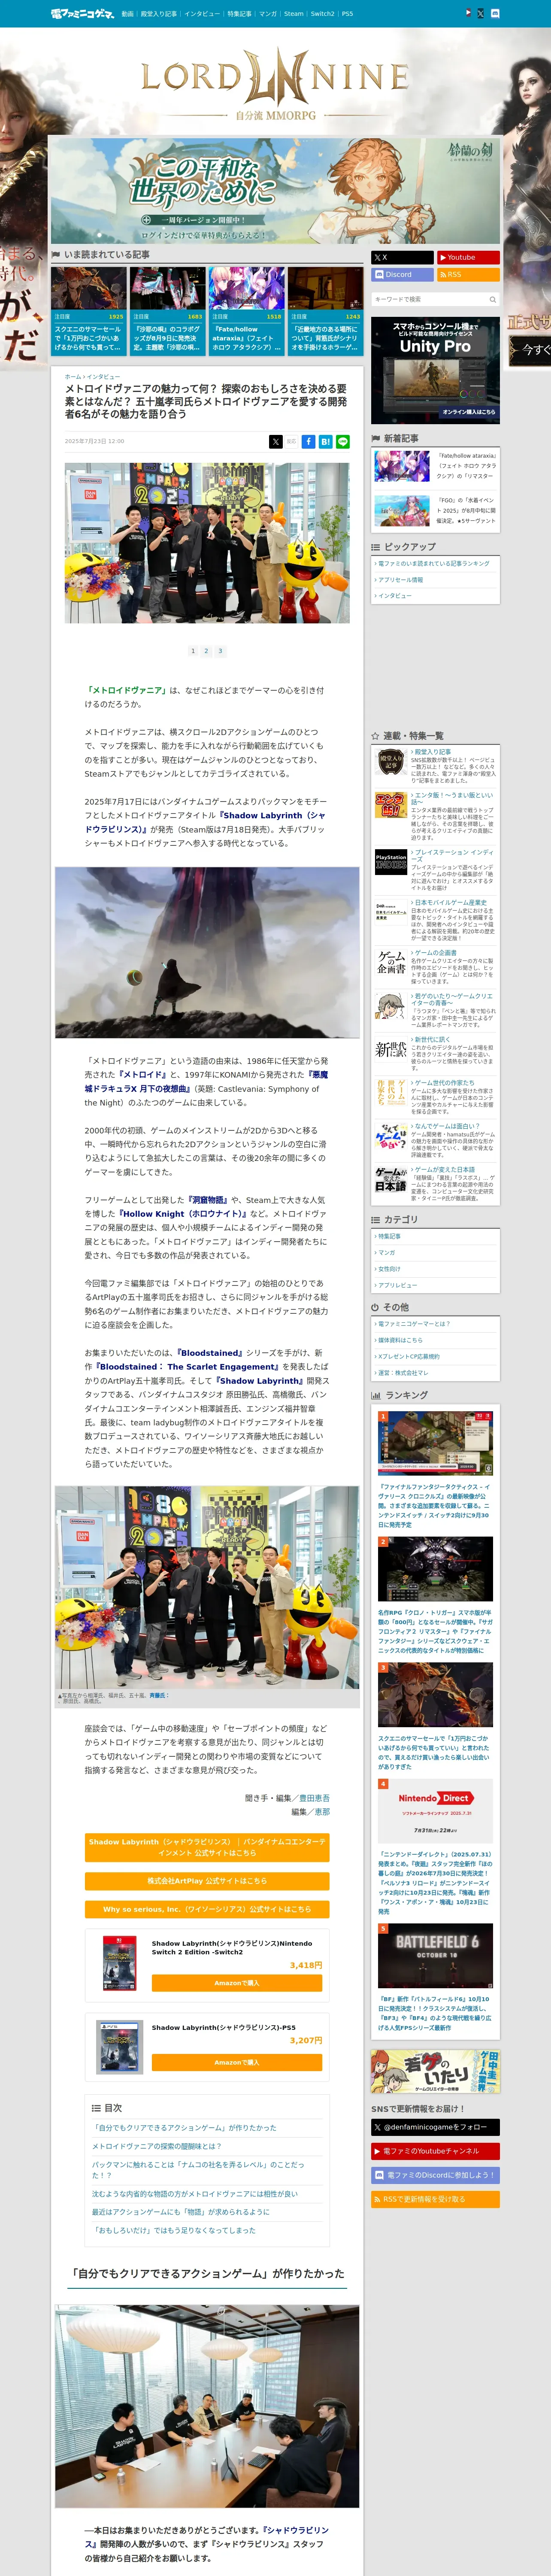Image resolution: width=551 pixels, height=2576 pixels.
Task: Go to article page 3
Action: coord(220,651)
